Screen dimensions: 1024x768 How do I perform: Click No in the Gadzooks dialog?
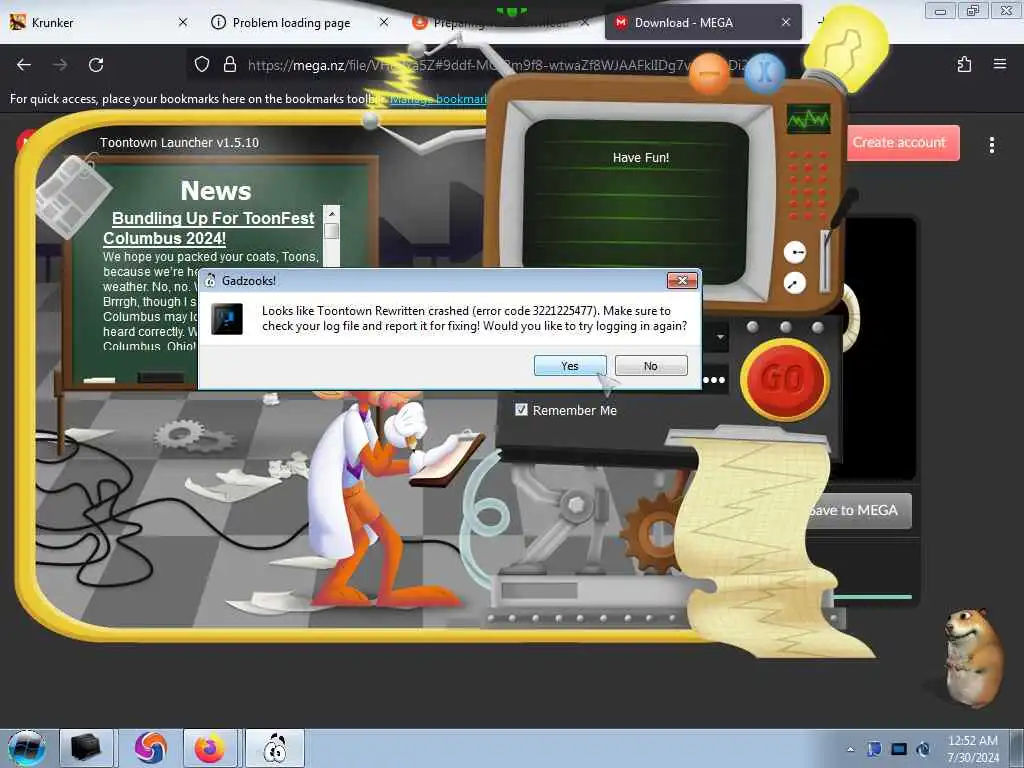point(650,366)
